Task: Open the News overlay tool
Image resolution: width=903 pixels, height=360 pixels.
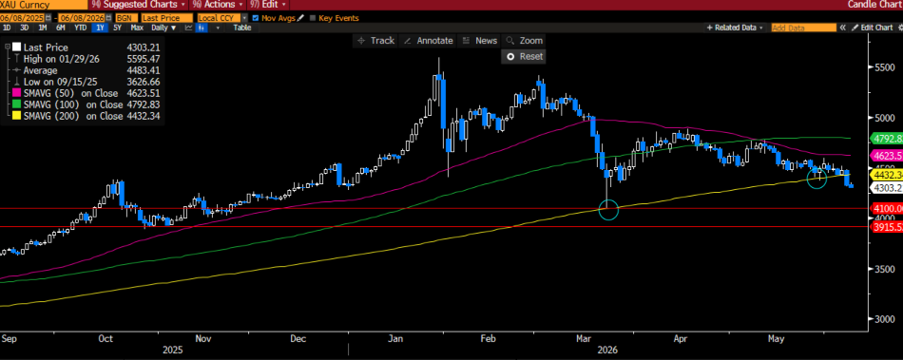Action: coord(480,40)
